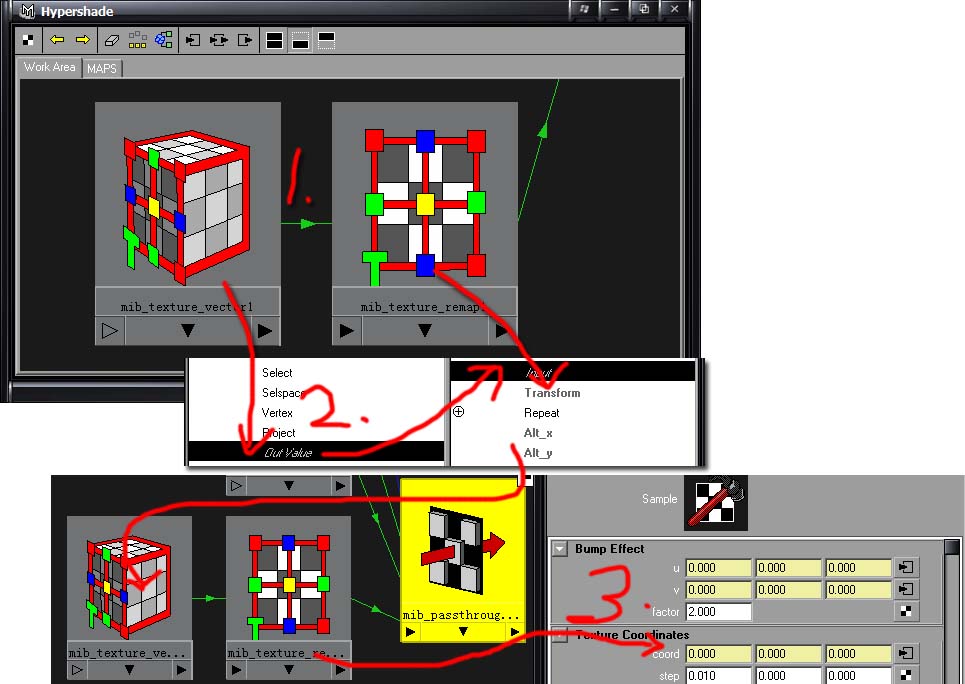Click the first u value field

718,568
